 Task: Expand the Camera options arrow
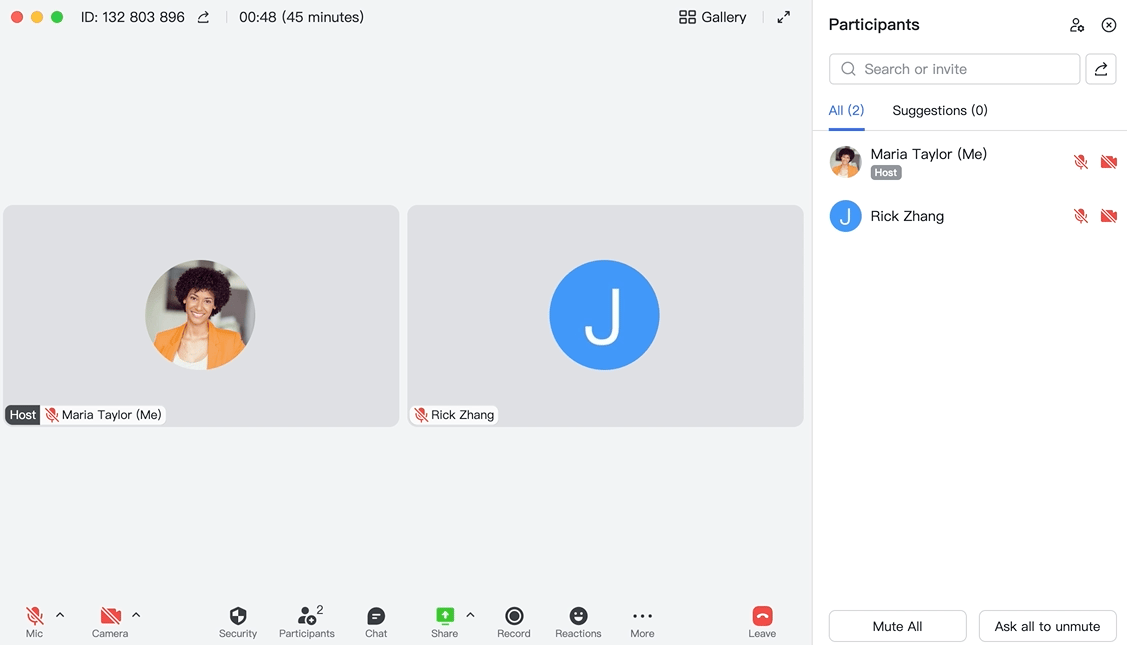[x=136, y=615]
